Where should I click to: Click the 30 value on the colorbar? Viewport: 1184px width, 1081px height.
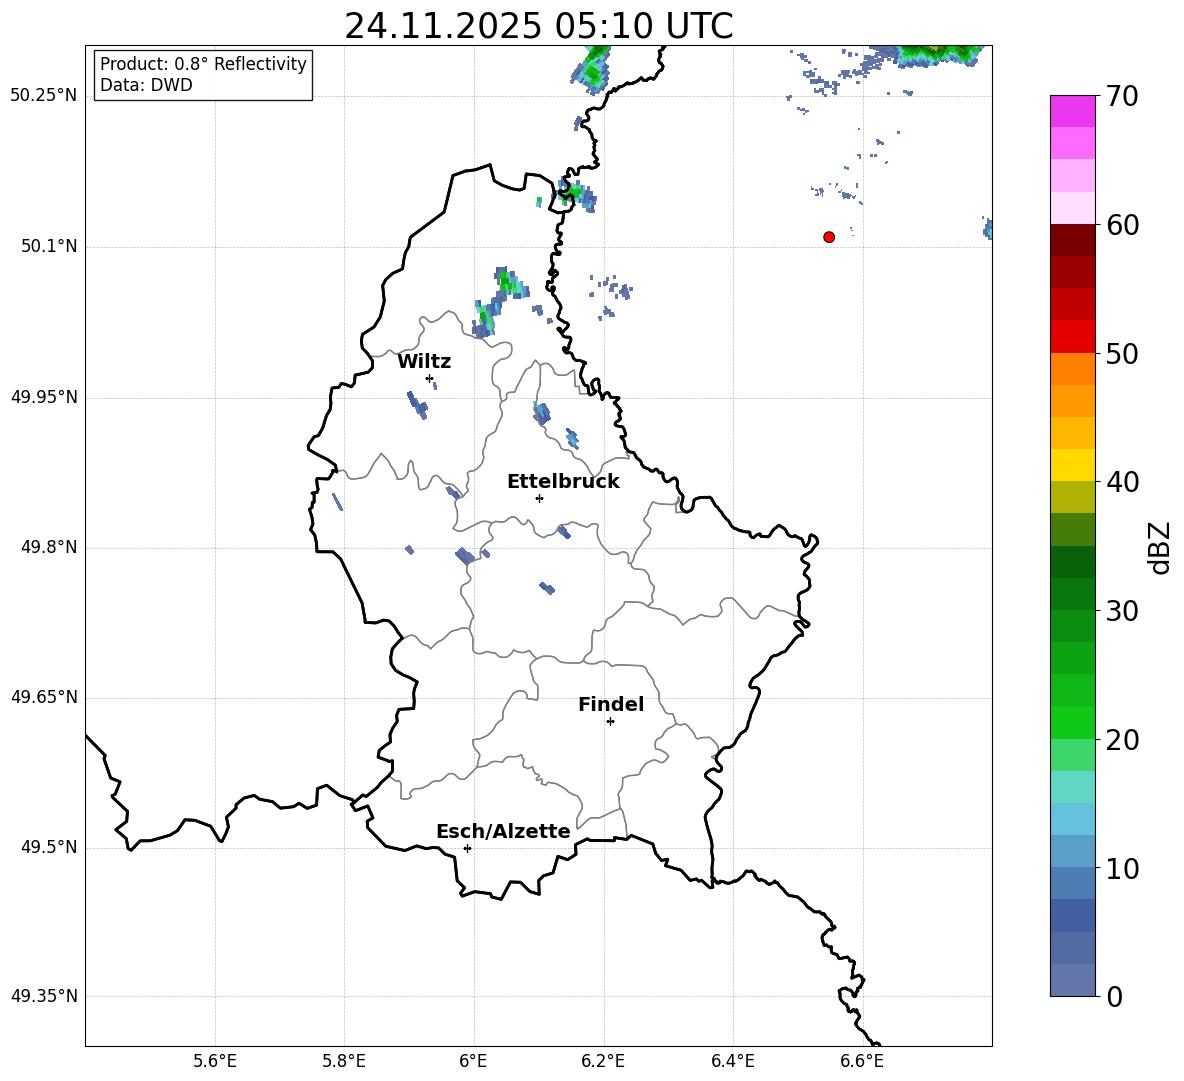point(1121,611)
